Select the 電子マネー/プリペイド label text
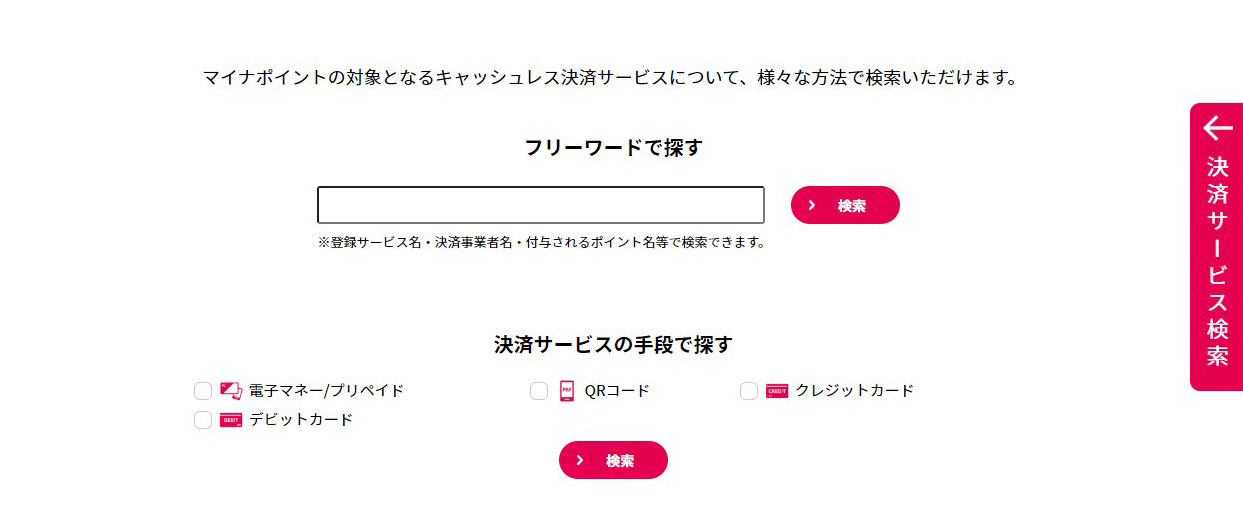This screenshot has height=518, width=1243. (x=326, y=391)
